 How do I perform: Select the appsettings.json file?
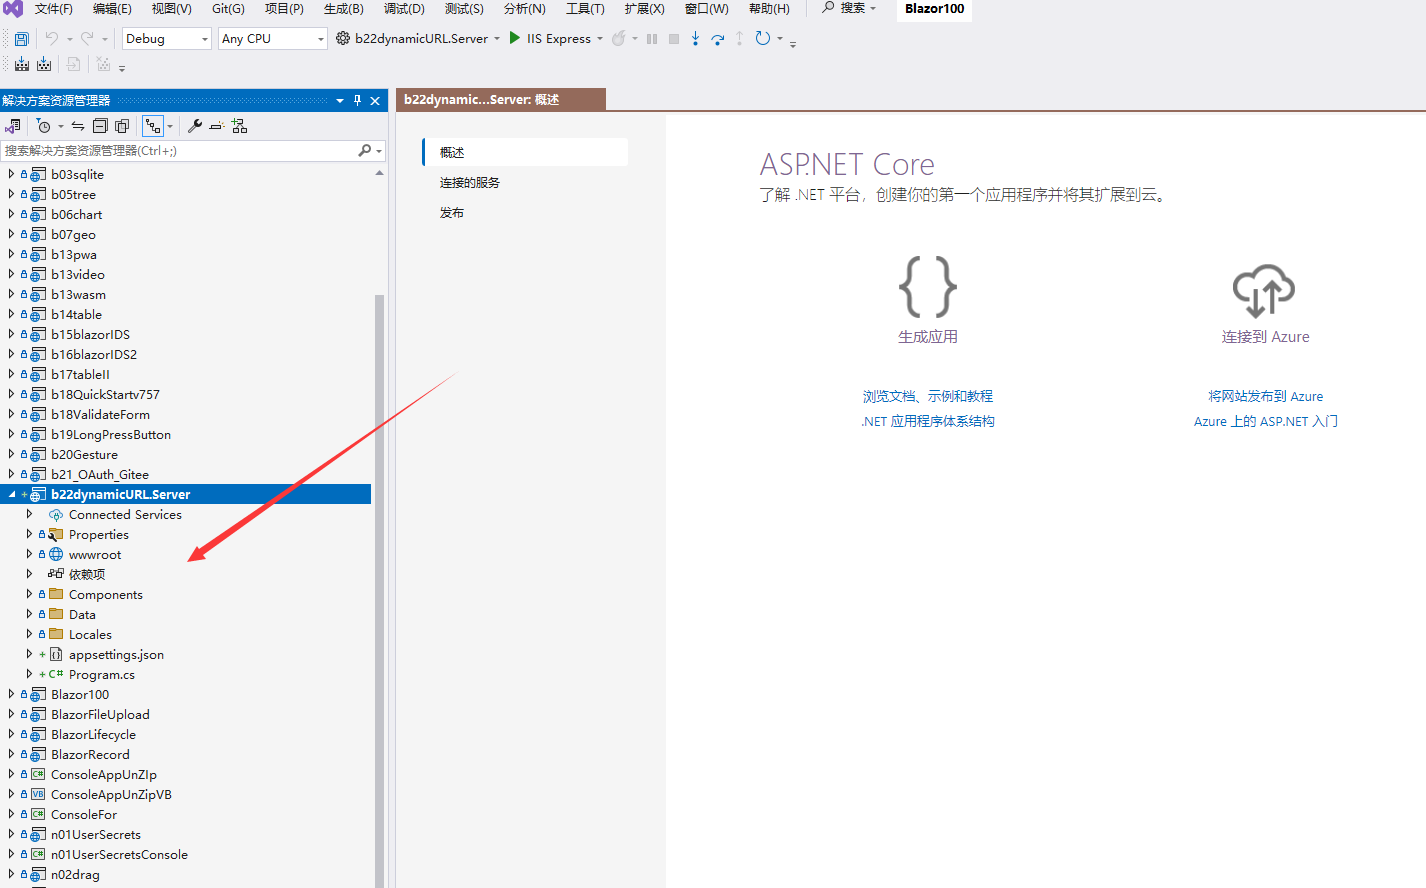coord(116,655)
